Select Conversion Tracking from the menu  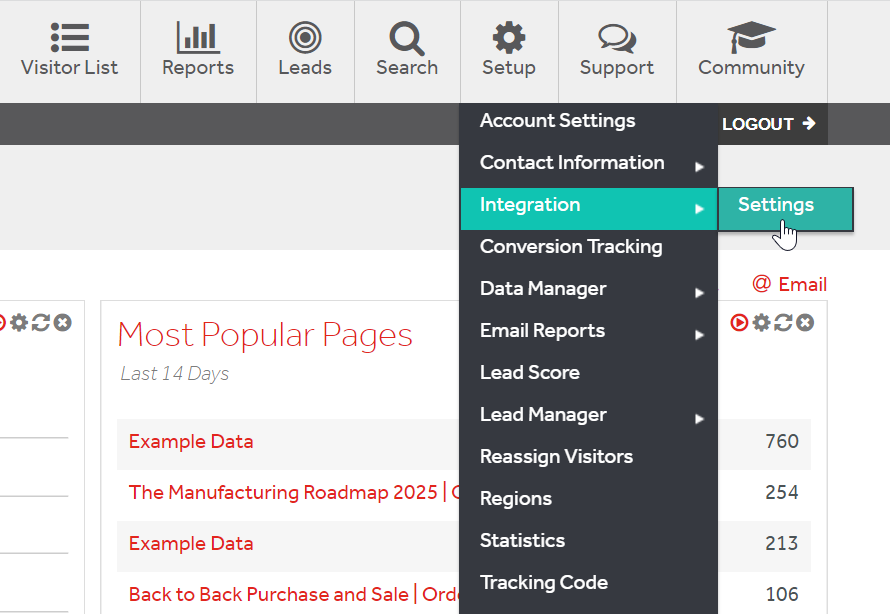(x=571, y=247)
